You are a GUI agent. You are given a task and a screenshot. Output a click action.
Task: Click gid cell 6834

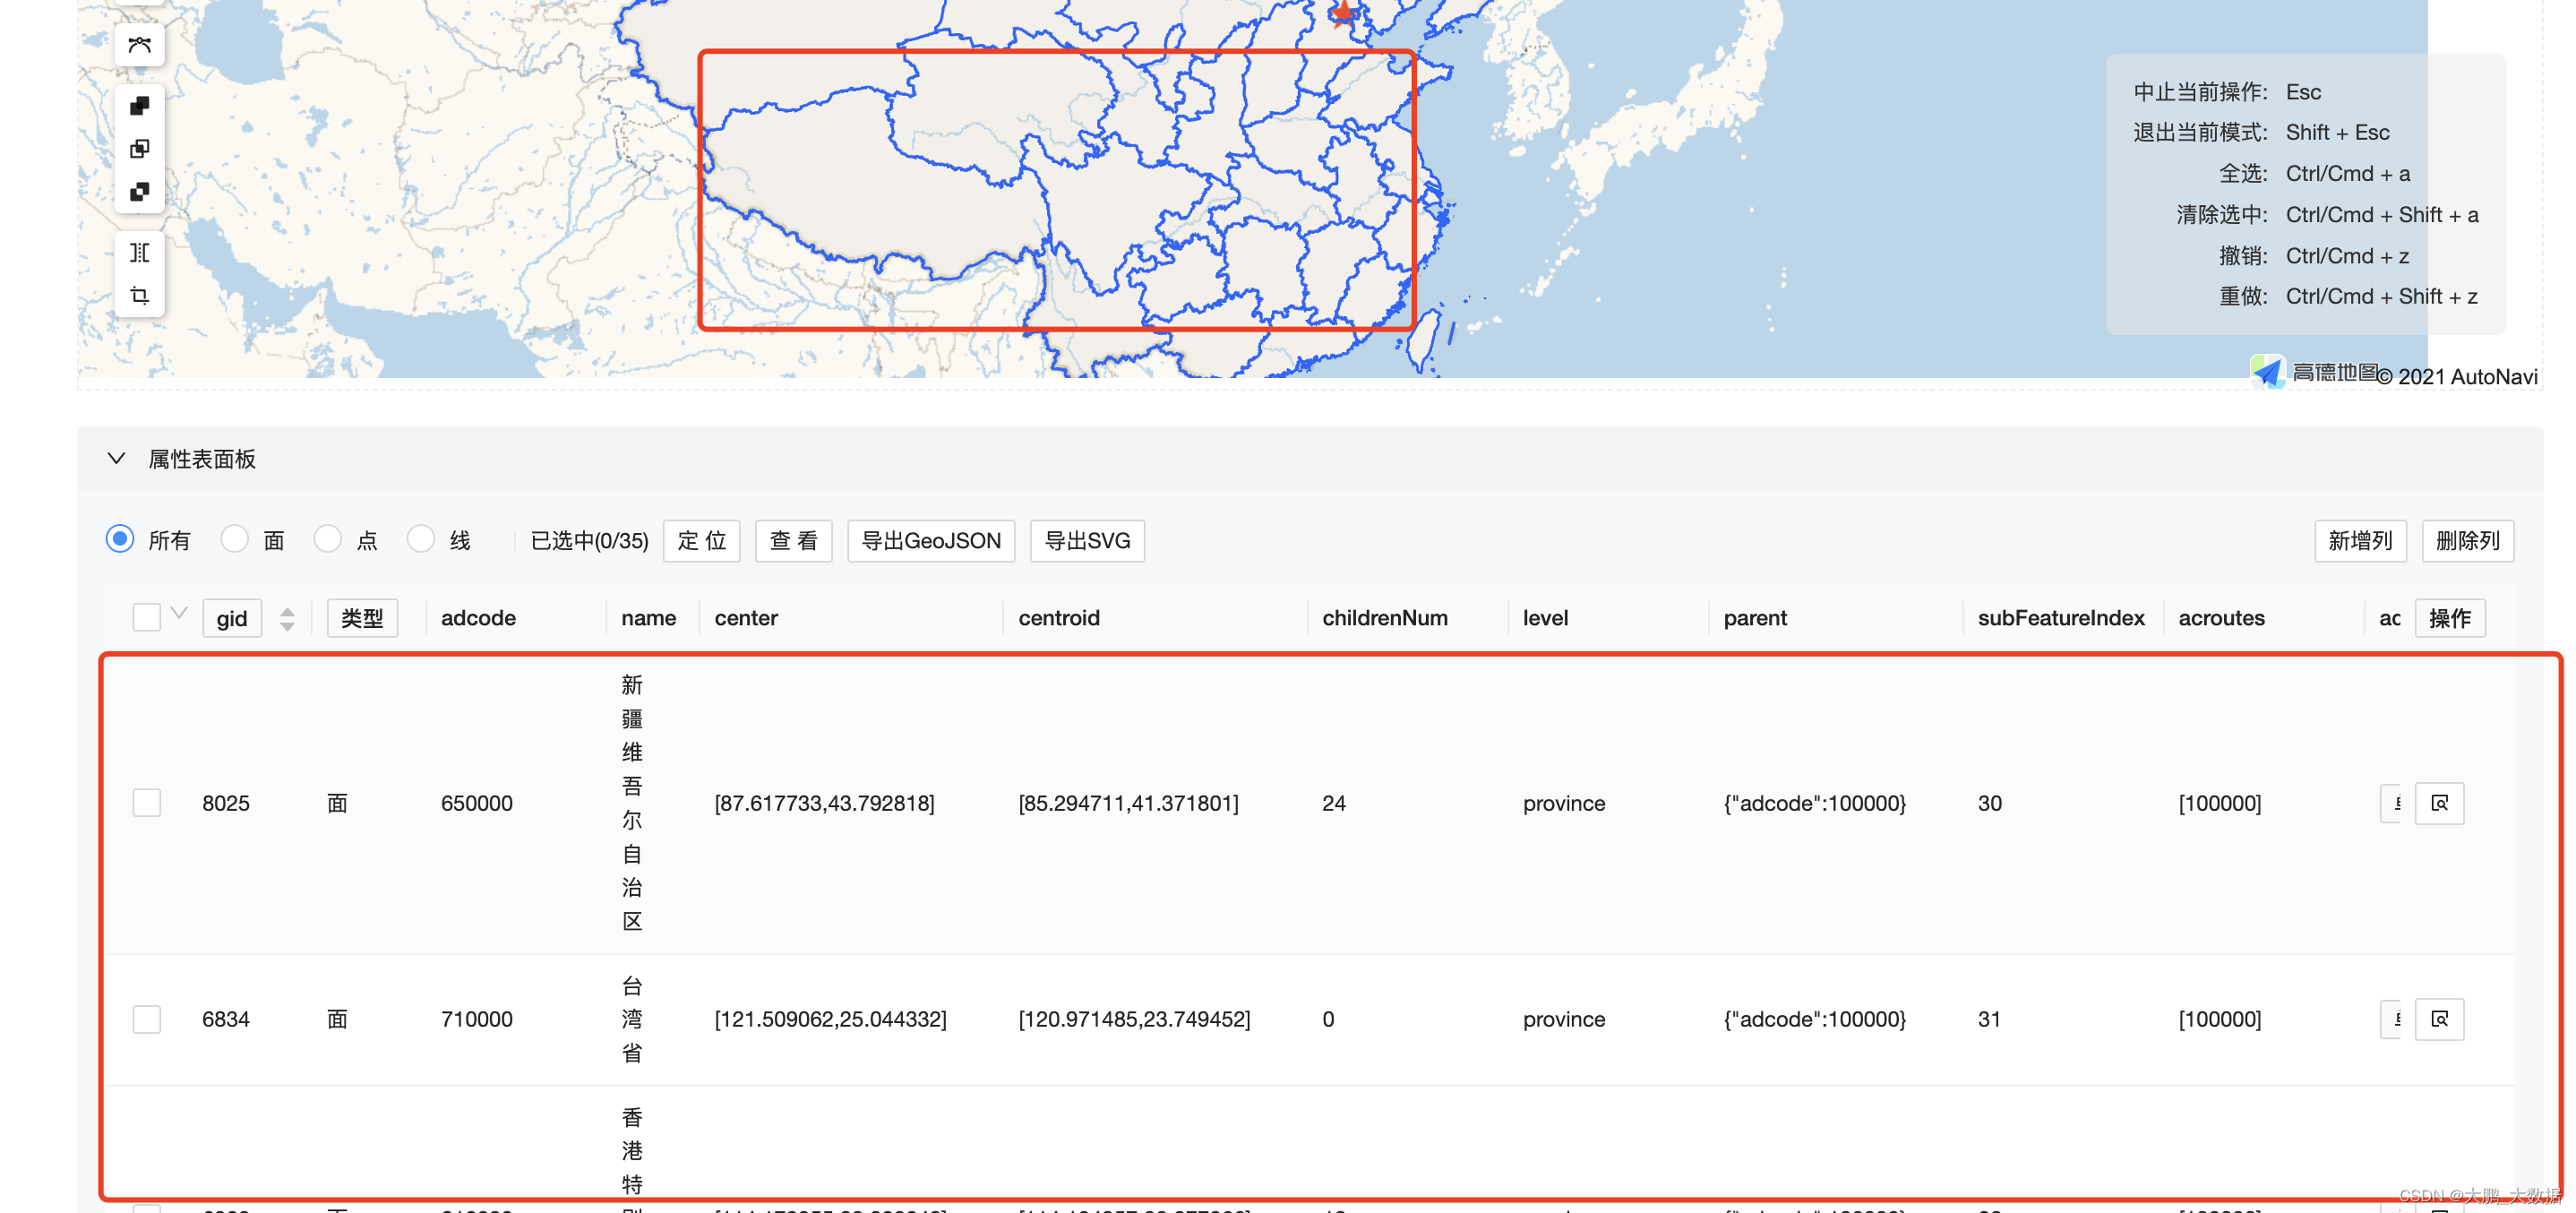point(226,1019)
